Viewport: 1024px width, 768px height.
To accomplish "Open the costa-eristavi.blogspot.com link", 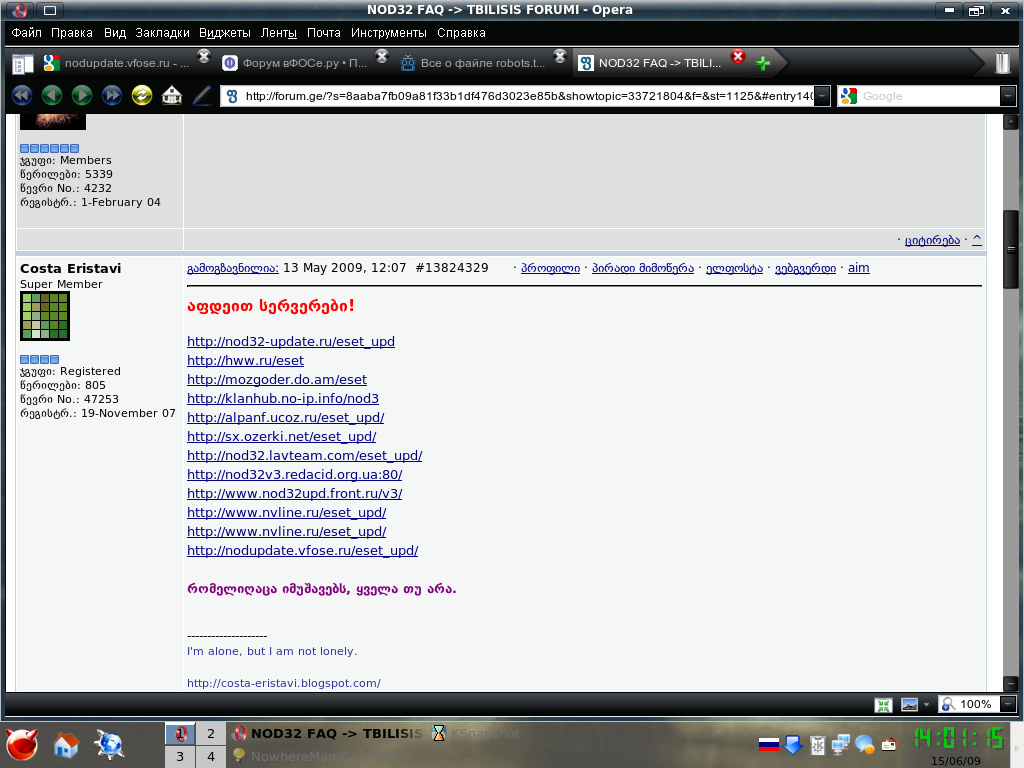I will point(283,683).
